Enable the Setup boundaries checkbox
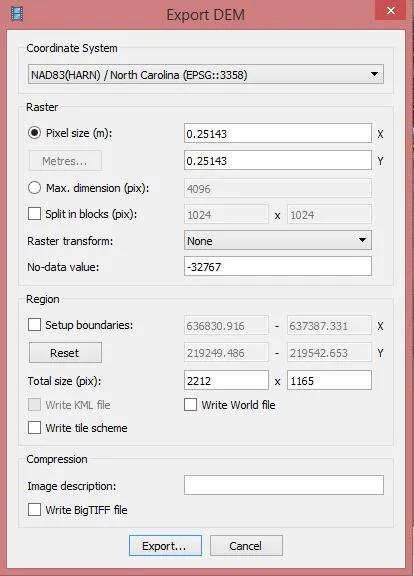This screenshot has width=414, height=576. click(34, 325)
